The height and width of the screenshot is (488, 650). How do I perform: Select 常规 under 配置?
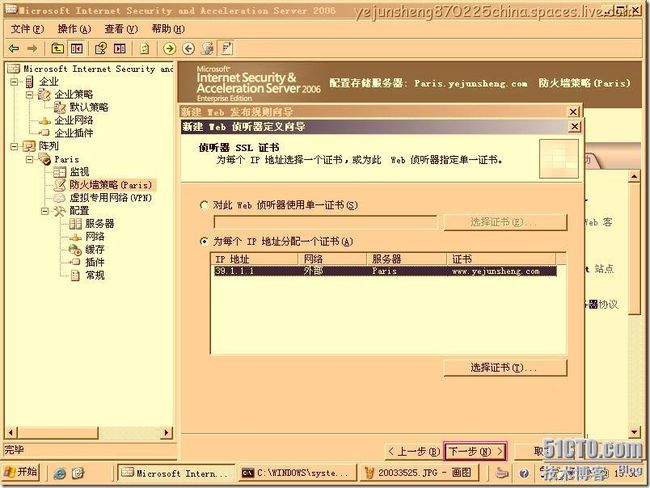[95, 275]
